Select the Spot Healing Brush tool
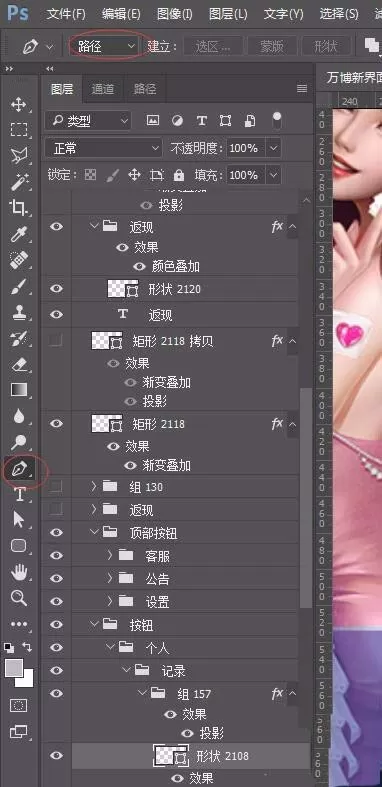 coord(19,260)
